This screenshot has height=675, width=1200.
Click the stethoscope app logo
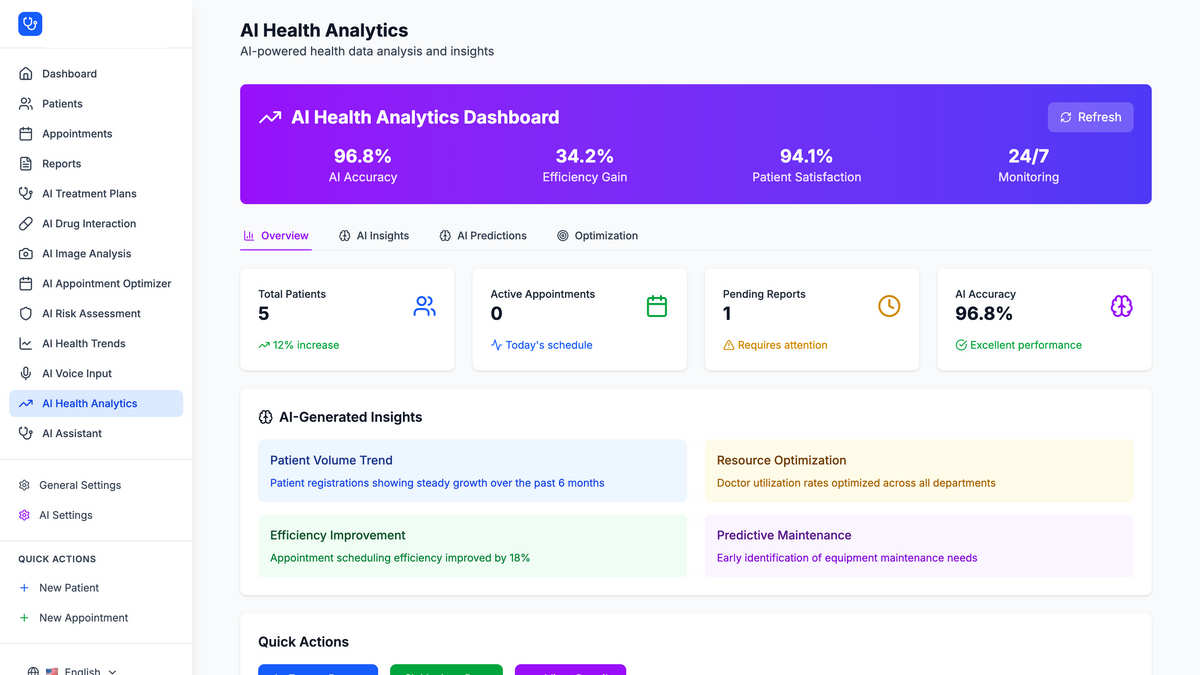pyautogui.click(x=30, y=24)
